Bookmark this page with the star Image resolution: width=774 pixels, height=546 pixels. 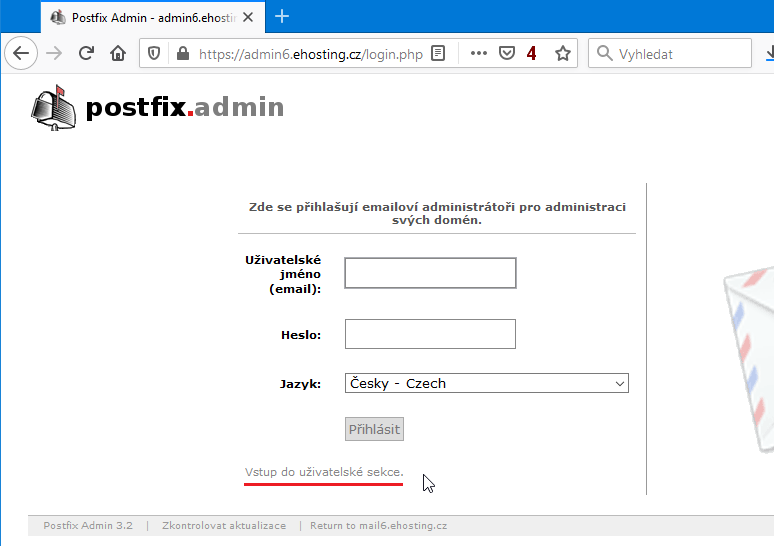[563, 53]
